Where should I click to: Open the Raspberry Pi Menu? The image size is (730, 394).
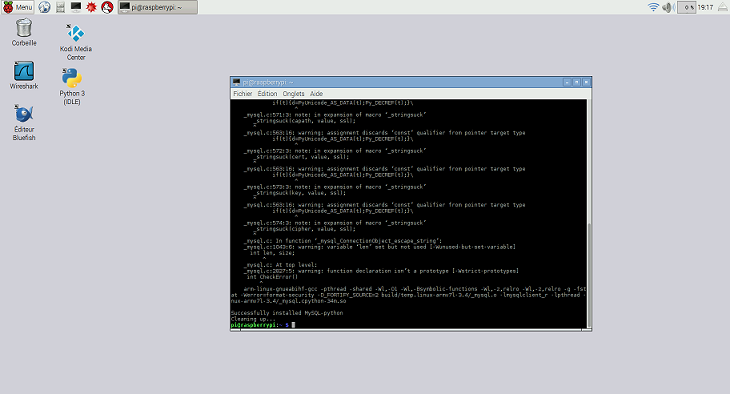pos(18,7)
